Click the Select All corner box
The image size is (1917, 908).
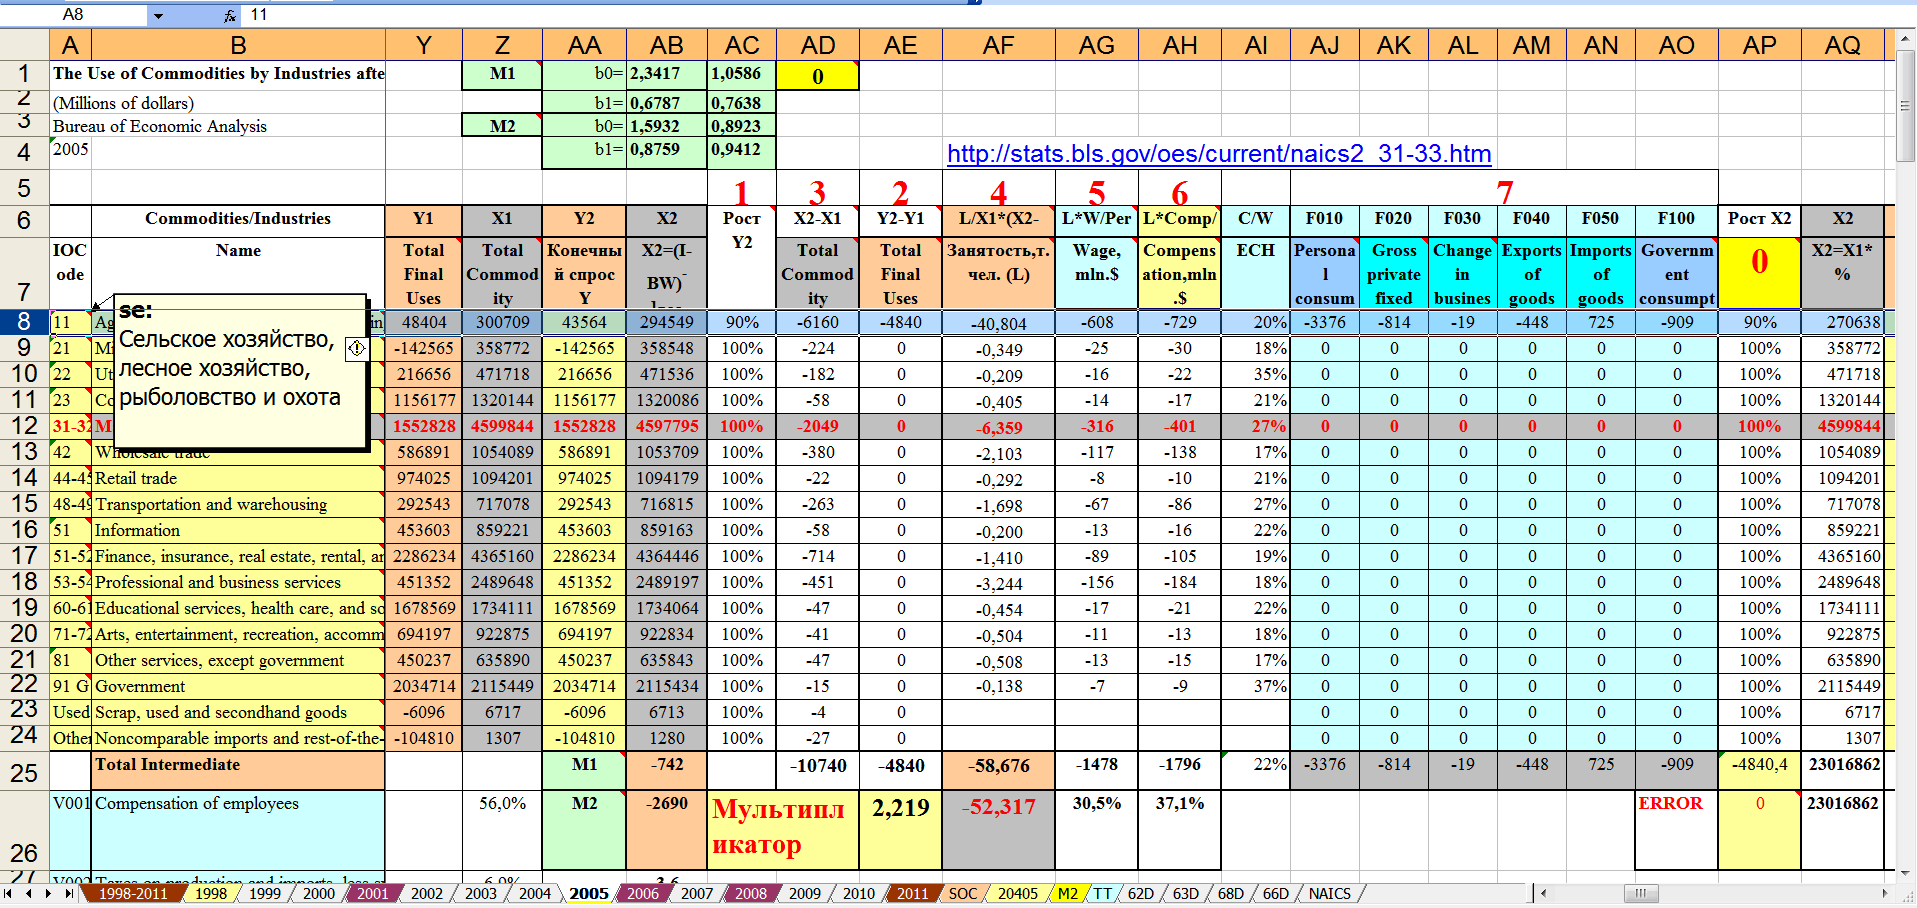[x=24, y=45]
